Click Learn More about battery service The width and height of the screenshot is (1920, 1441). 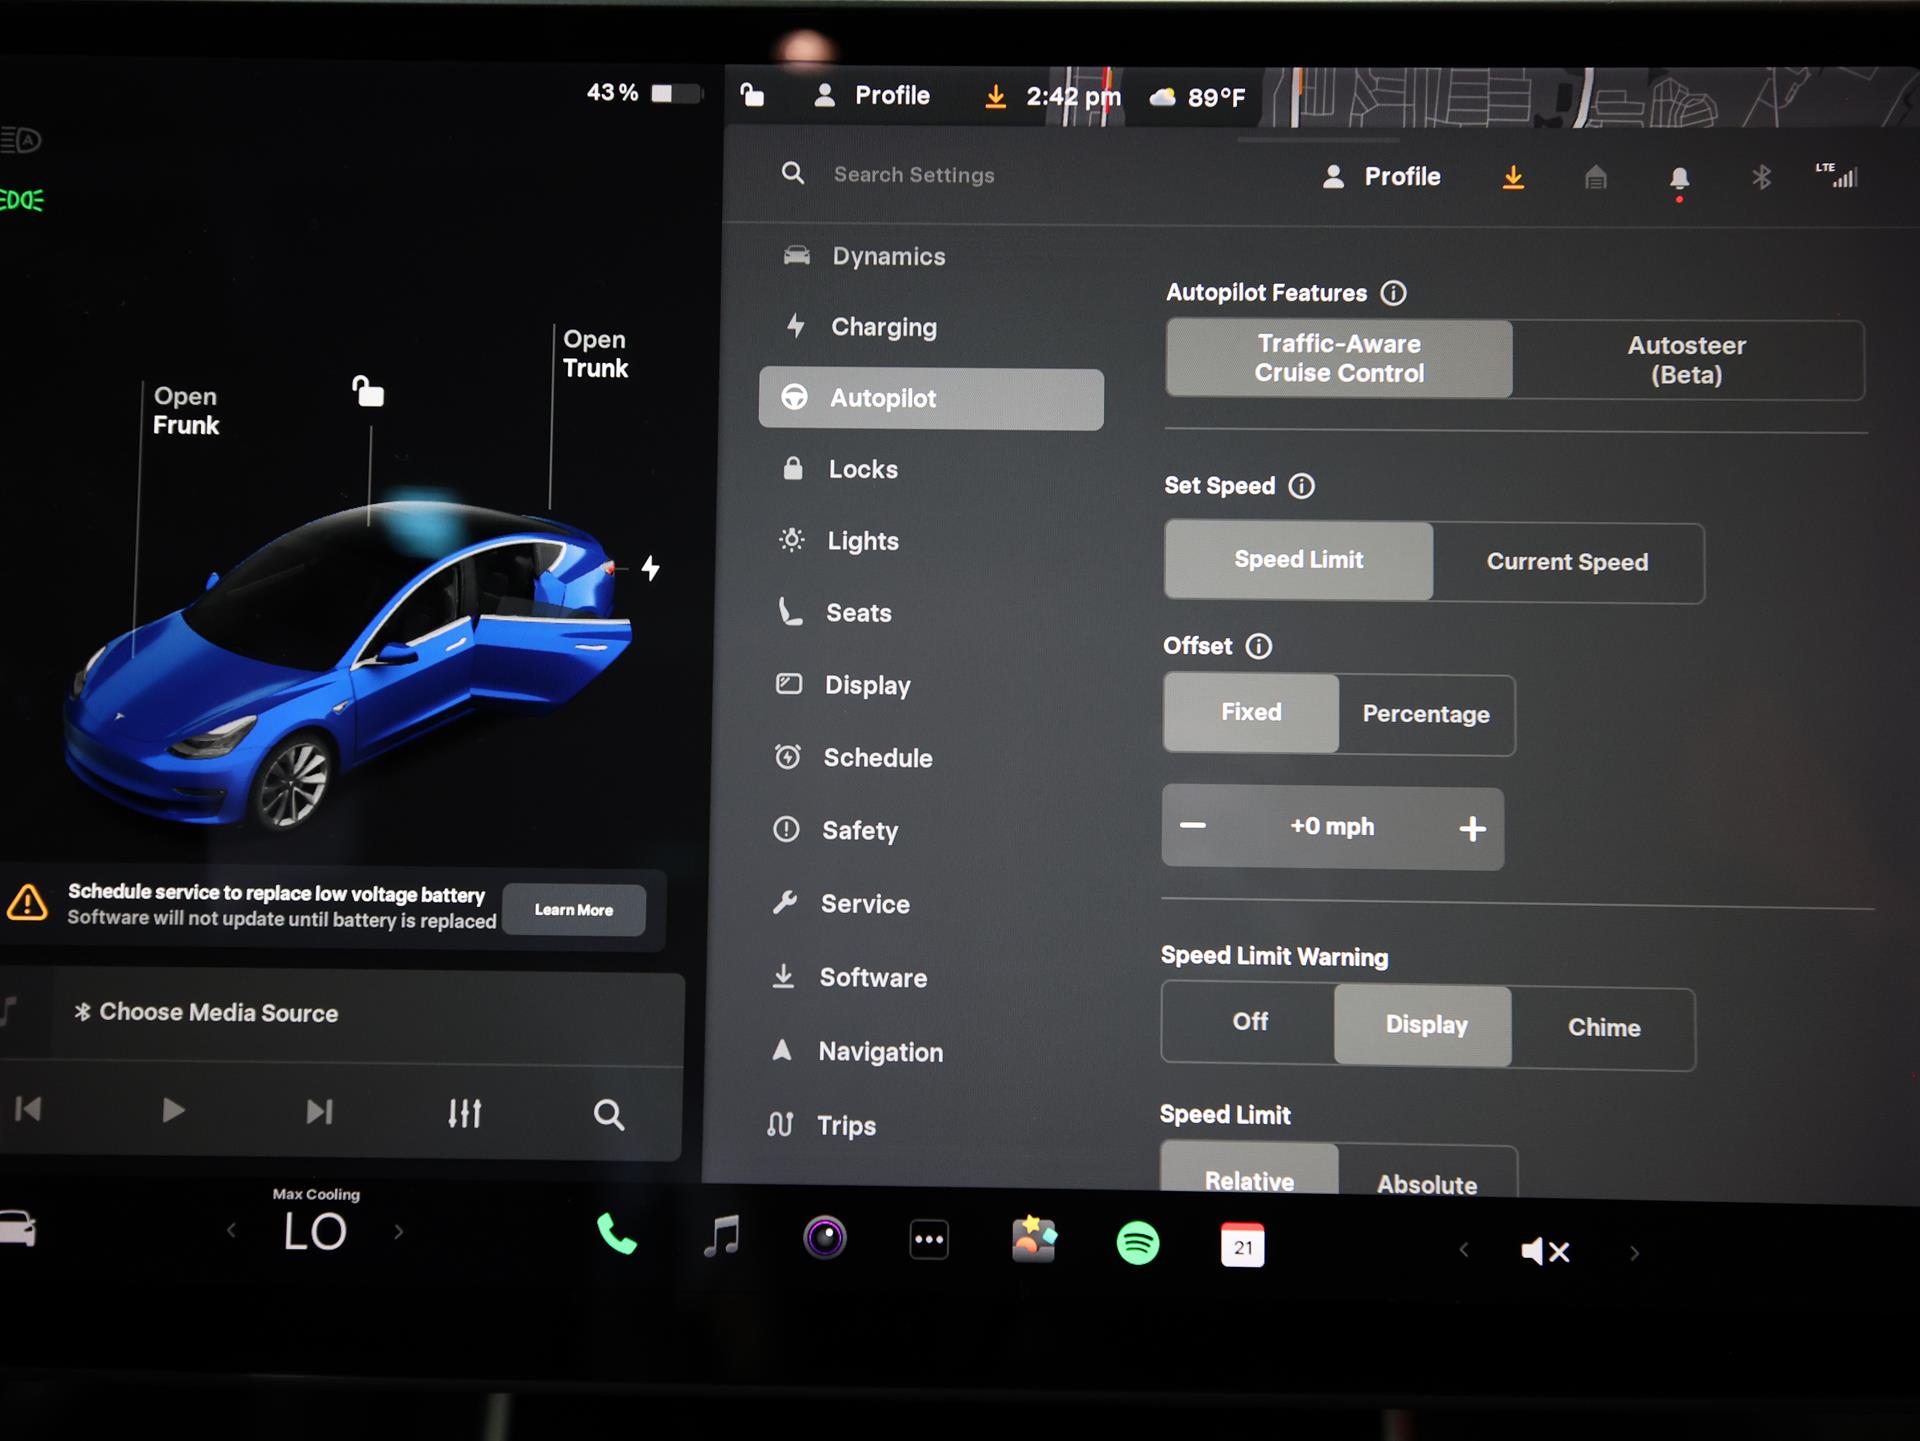574,910
